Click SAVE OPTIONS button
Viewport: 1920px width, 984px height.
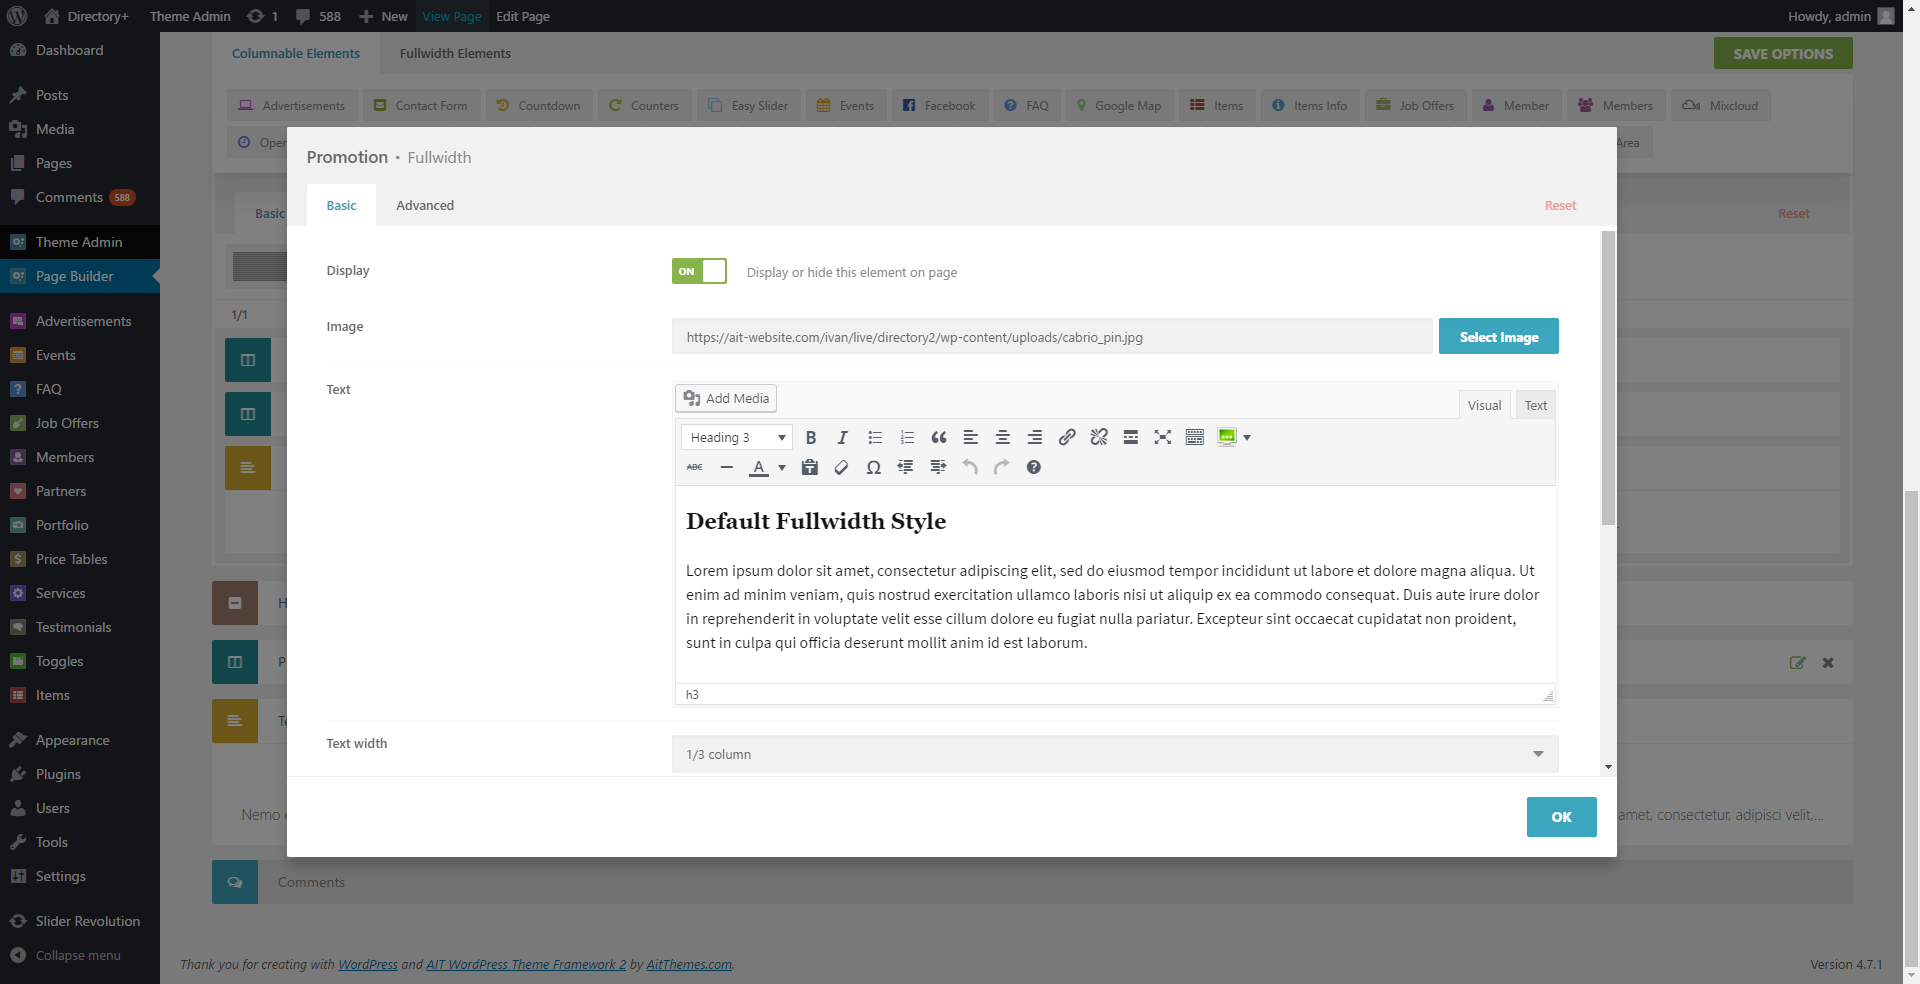(1783, 53)
